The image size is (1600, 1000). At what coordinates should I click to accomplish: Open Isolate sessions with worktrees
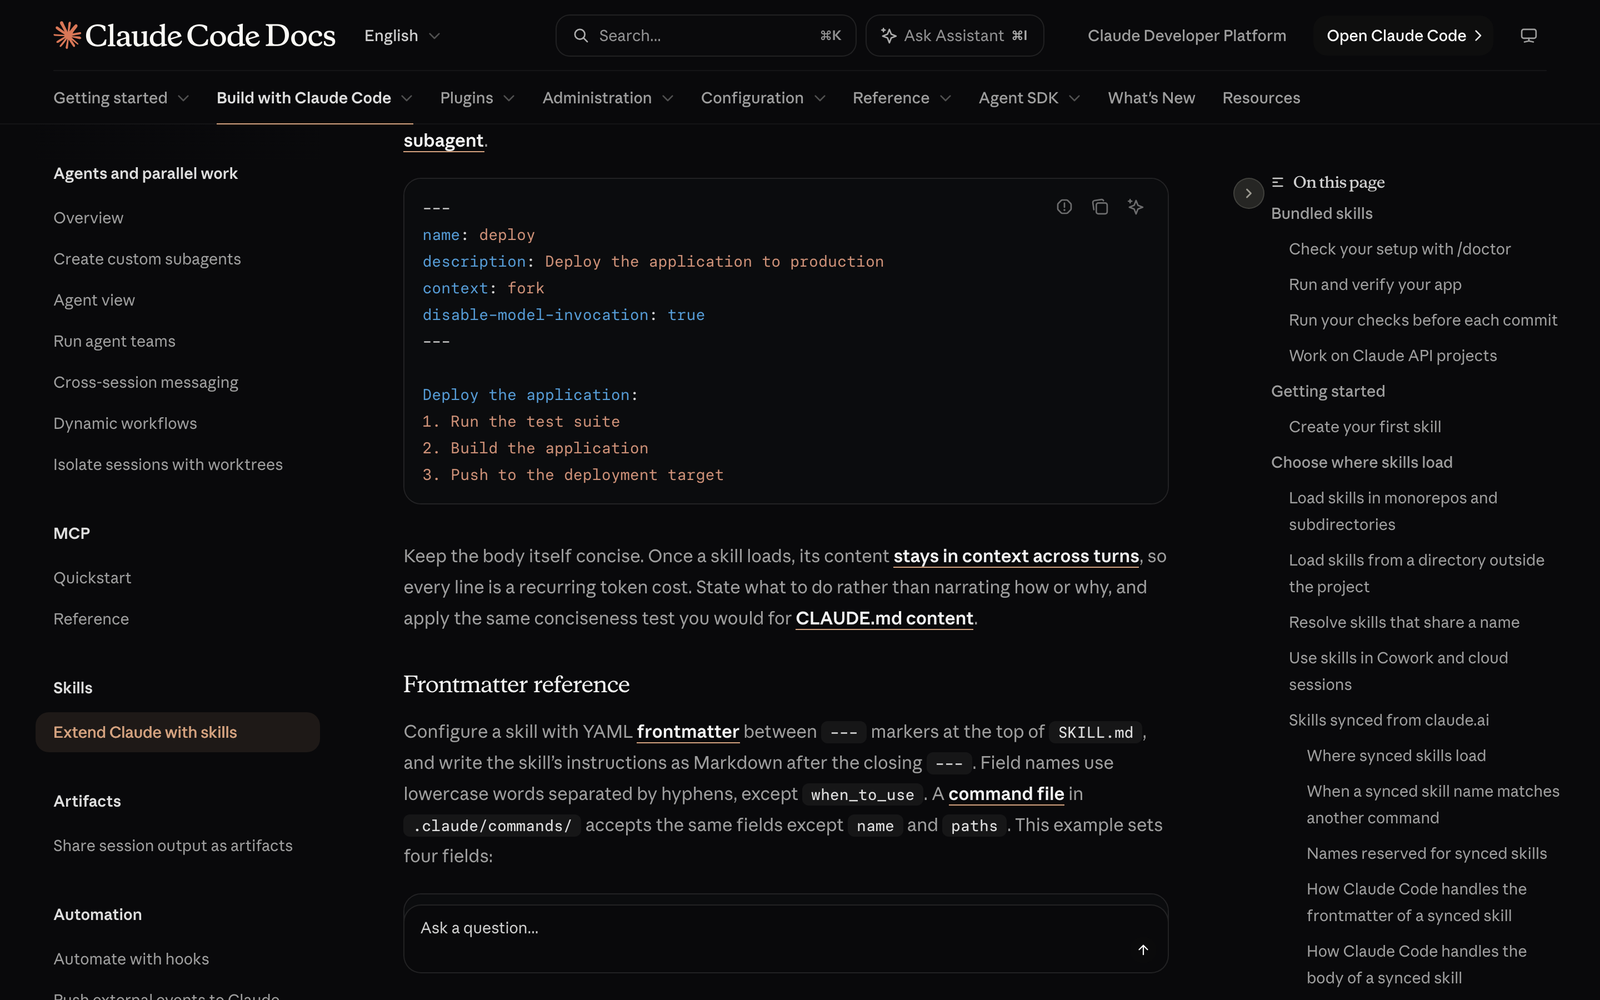168,465
